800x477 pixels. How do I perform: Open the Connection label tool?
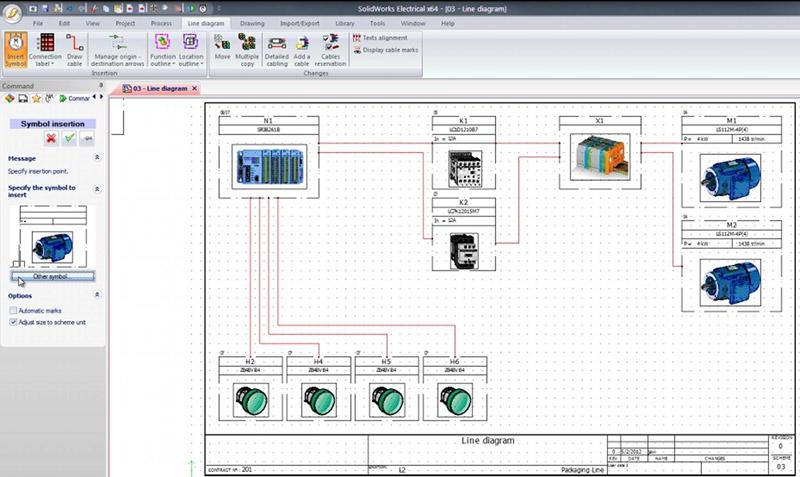click(45, 49)
